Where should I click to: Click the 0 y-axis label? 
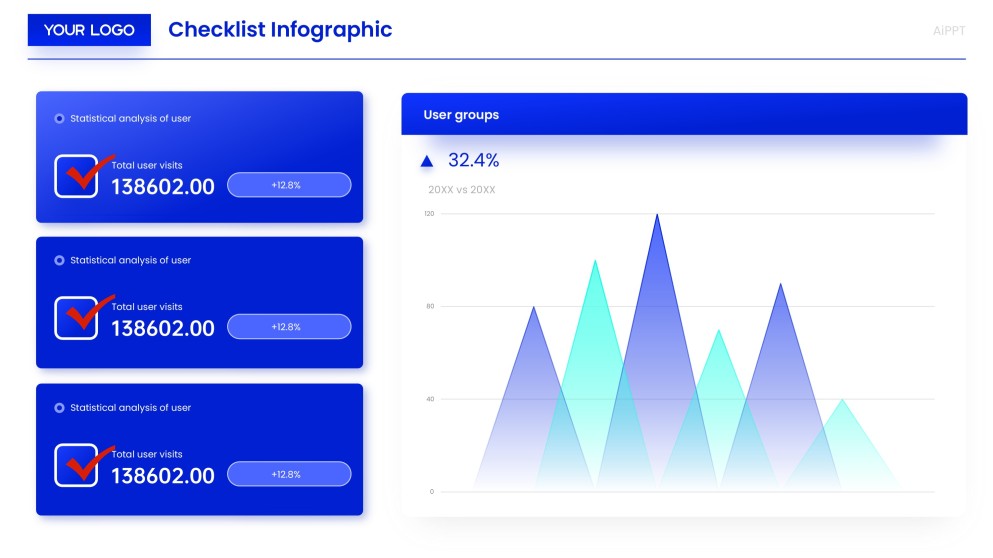pyautogui.click(x=432, y=491)
